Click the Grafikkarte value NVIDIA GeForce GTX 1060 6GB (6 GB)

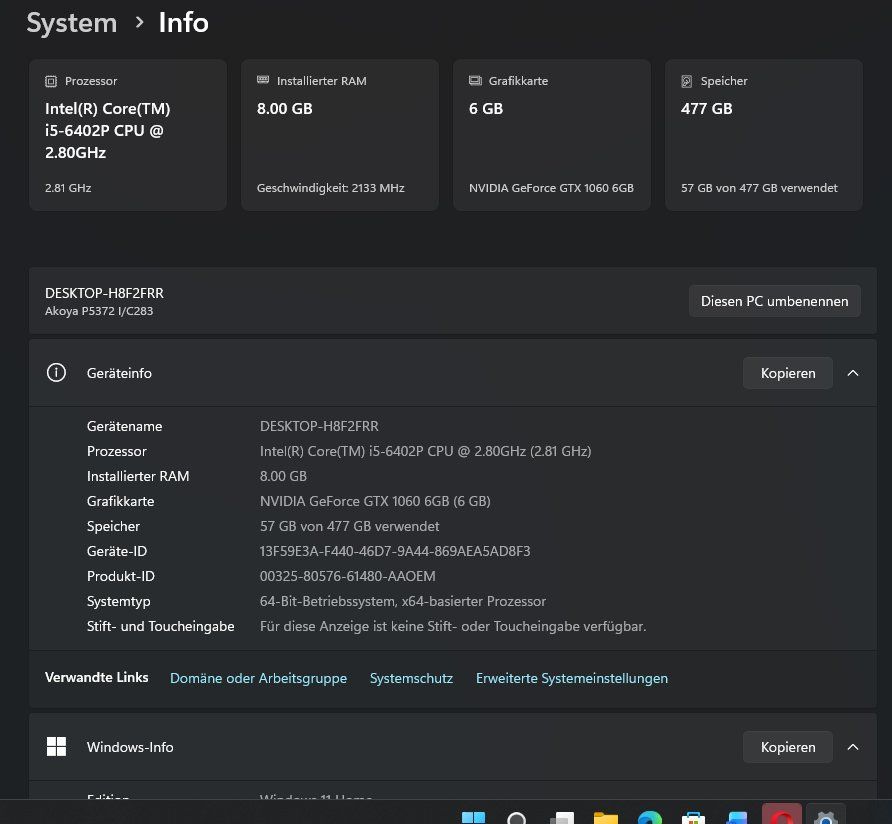(x=375, y=501)
